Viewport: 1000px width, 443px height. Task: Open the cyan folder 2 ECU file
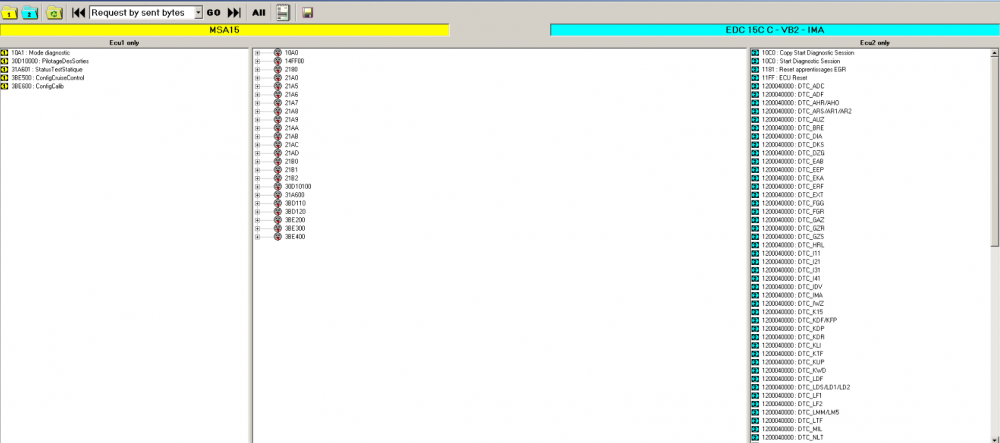(29, 13)
